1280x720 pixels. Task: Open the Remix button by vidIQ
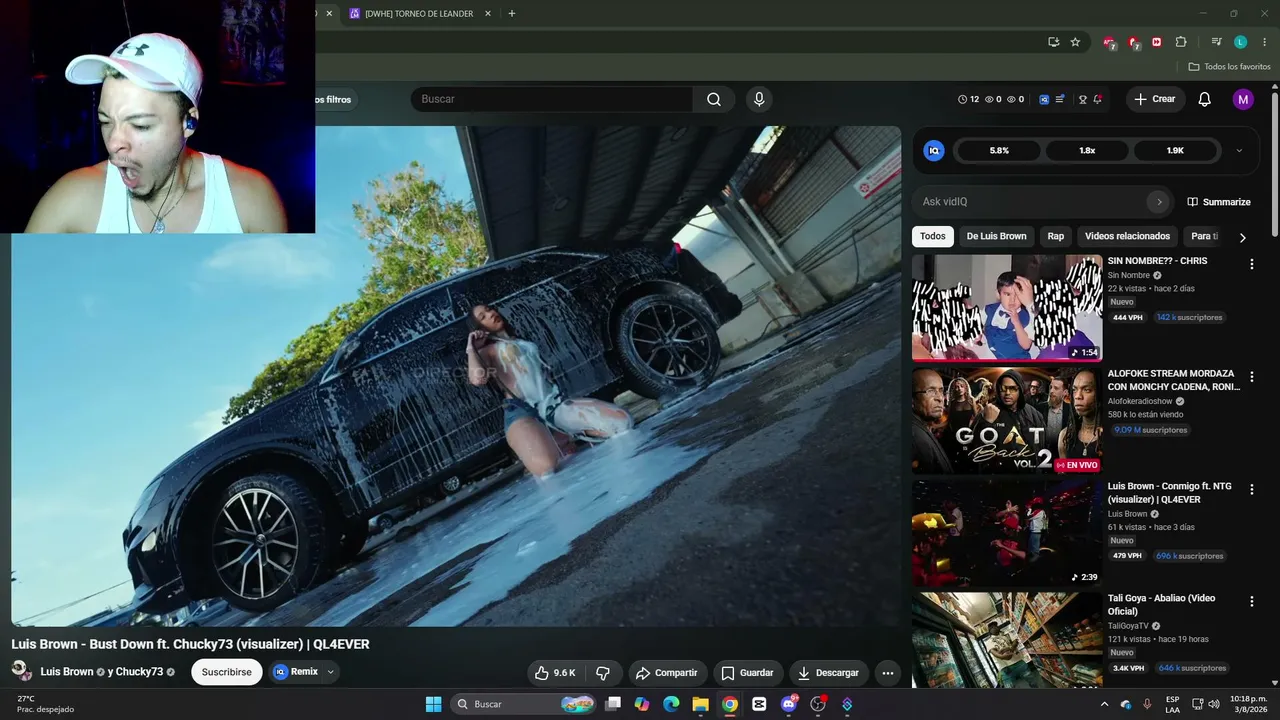[x=297, y=672]
